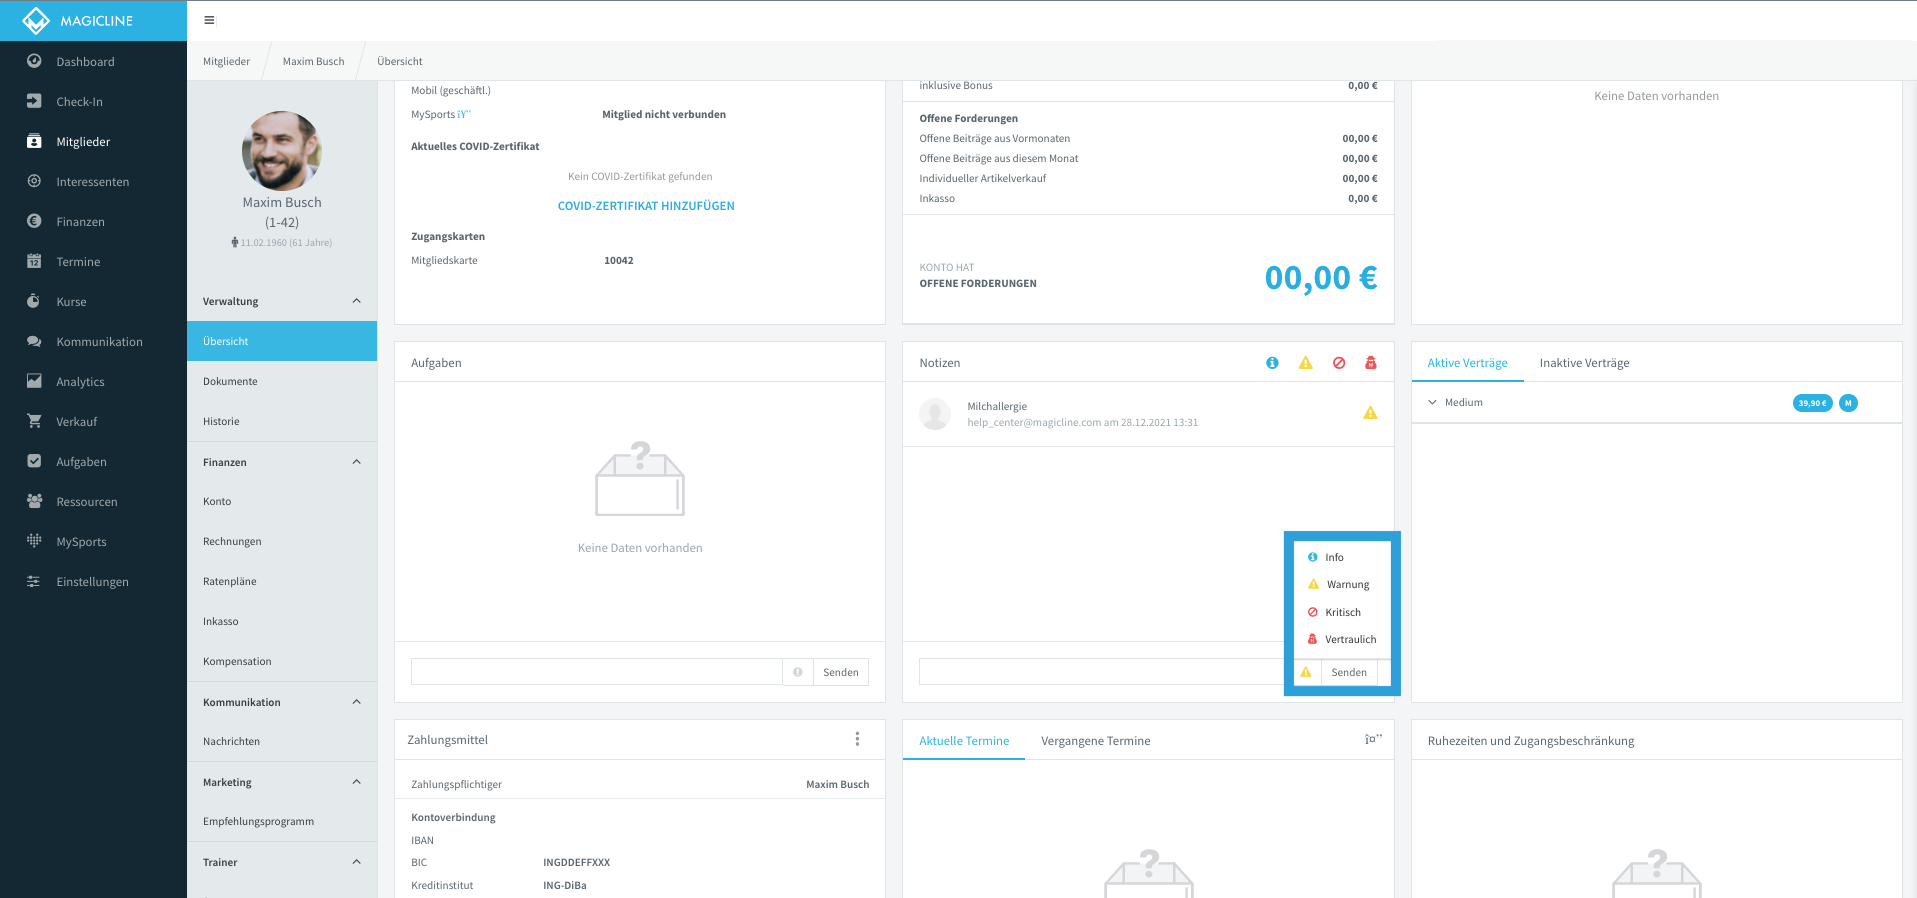Expand the Medium contract row

click(1432, 402)
